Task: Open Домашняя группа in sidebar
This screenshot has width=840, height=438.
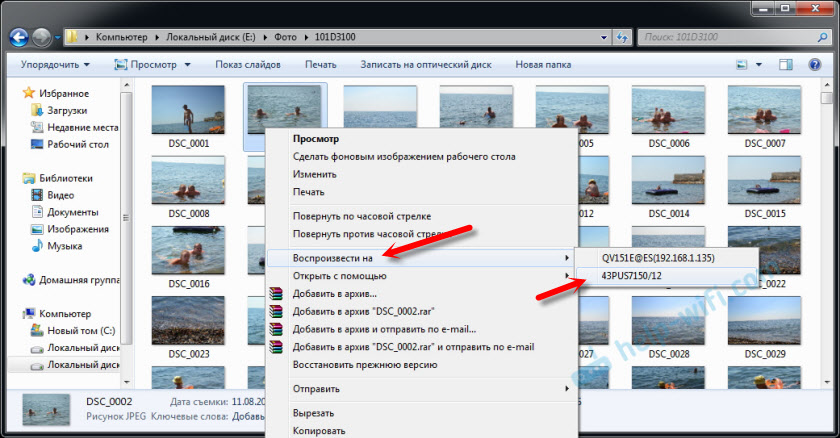Action: pyautogui.click(x=71, y=280)
